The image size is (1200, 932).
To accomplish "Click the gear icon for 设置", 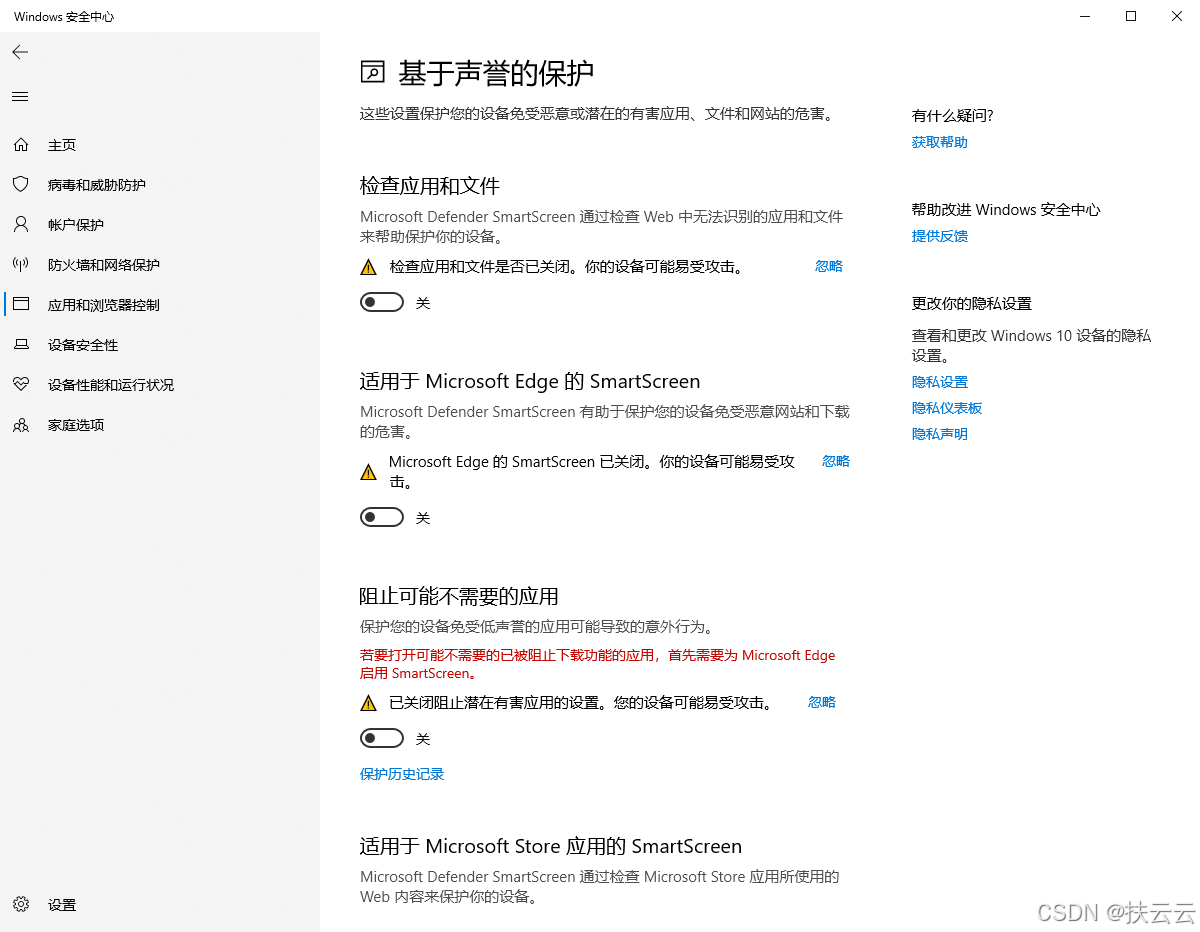I will point(20,904).
